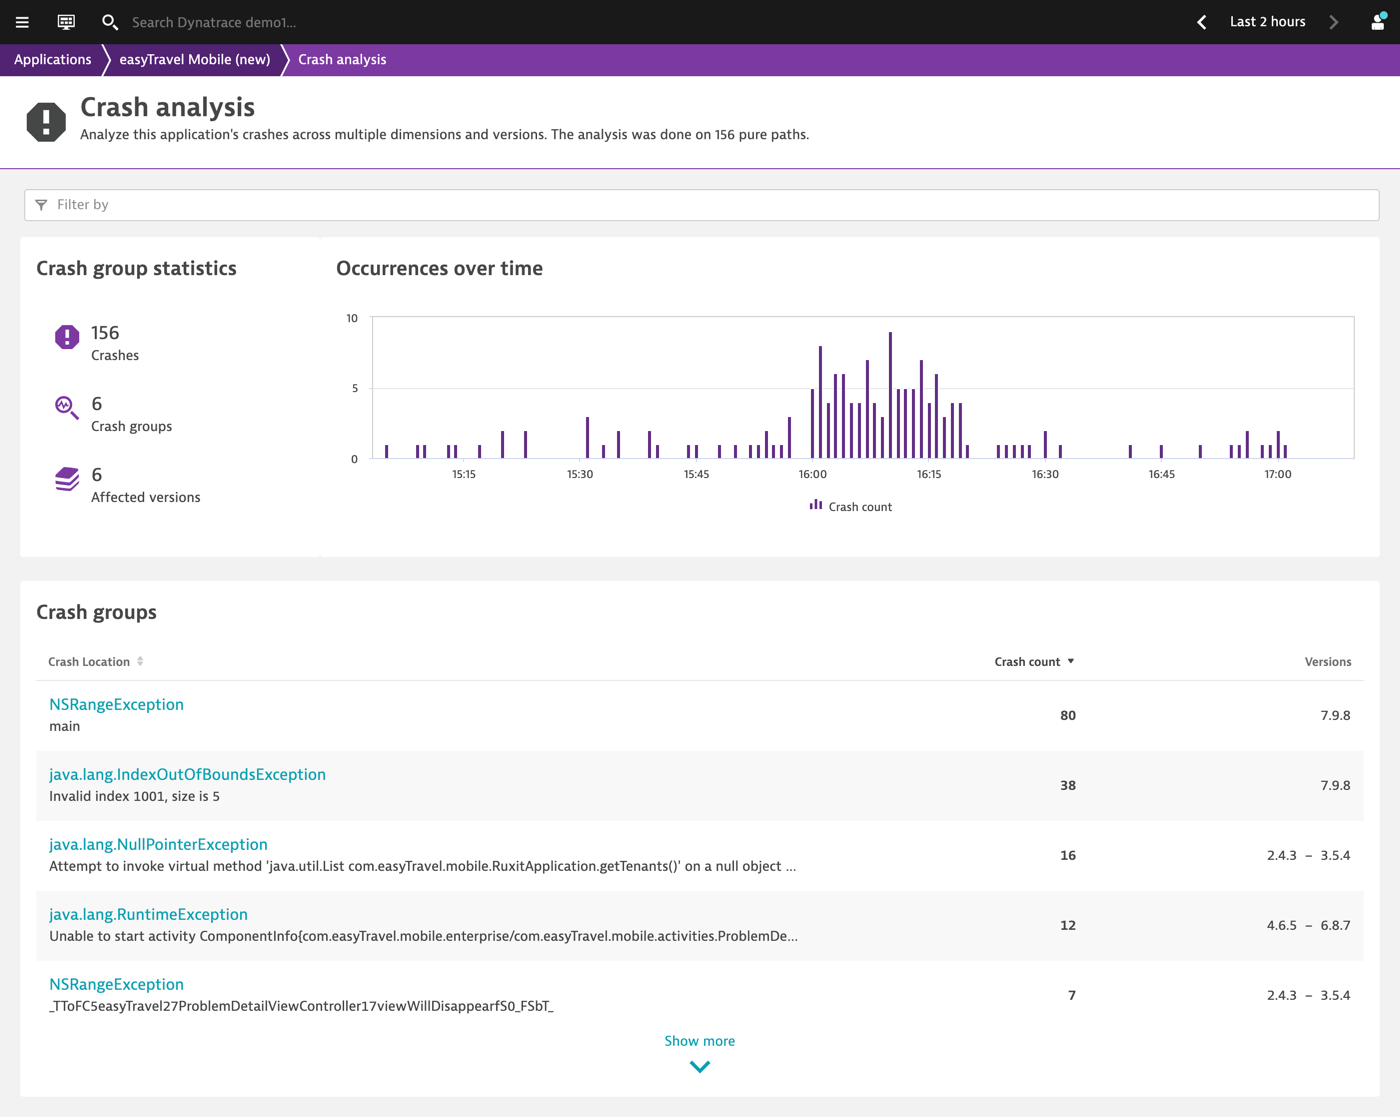Click the Occurrences over time heading
This screenshot has width=1400, height=1117.
439,268
